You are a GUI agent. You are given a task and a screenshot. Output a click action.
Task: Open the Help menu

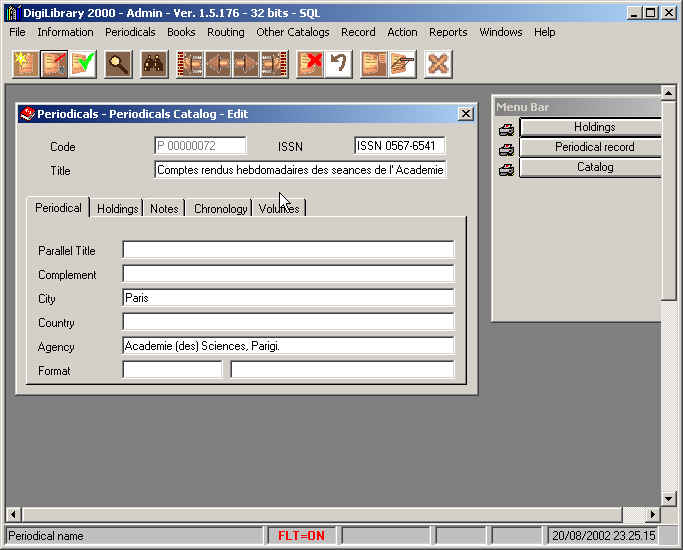click(544, 32)
